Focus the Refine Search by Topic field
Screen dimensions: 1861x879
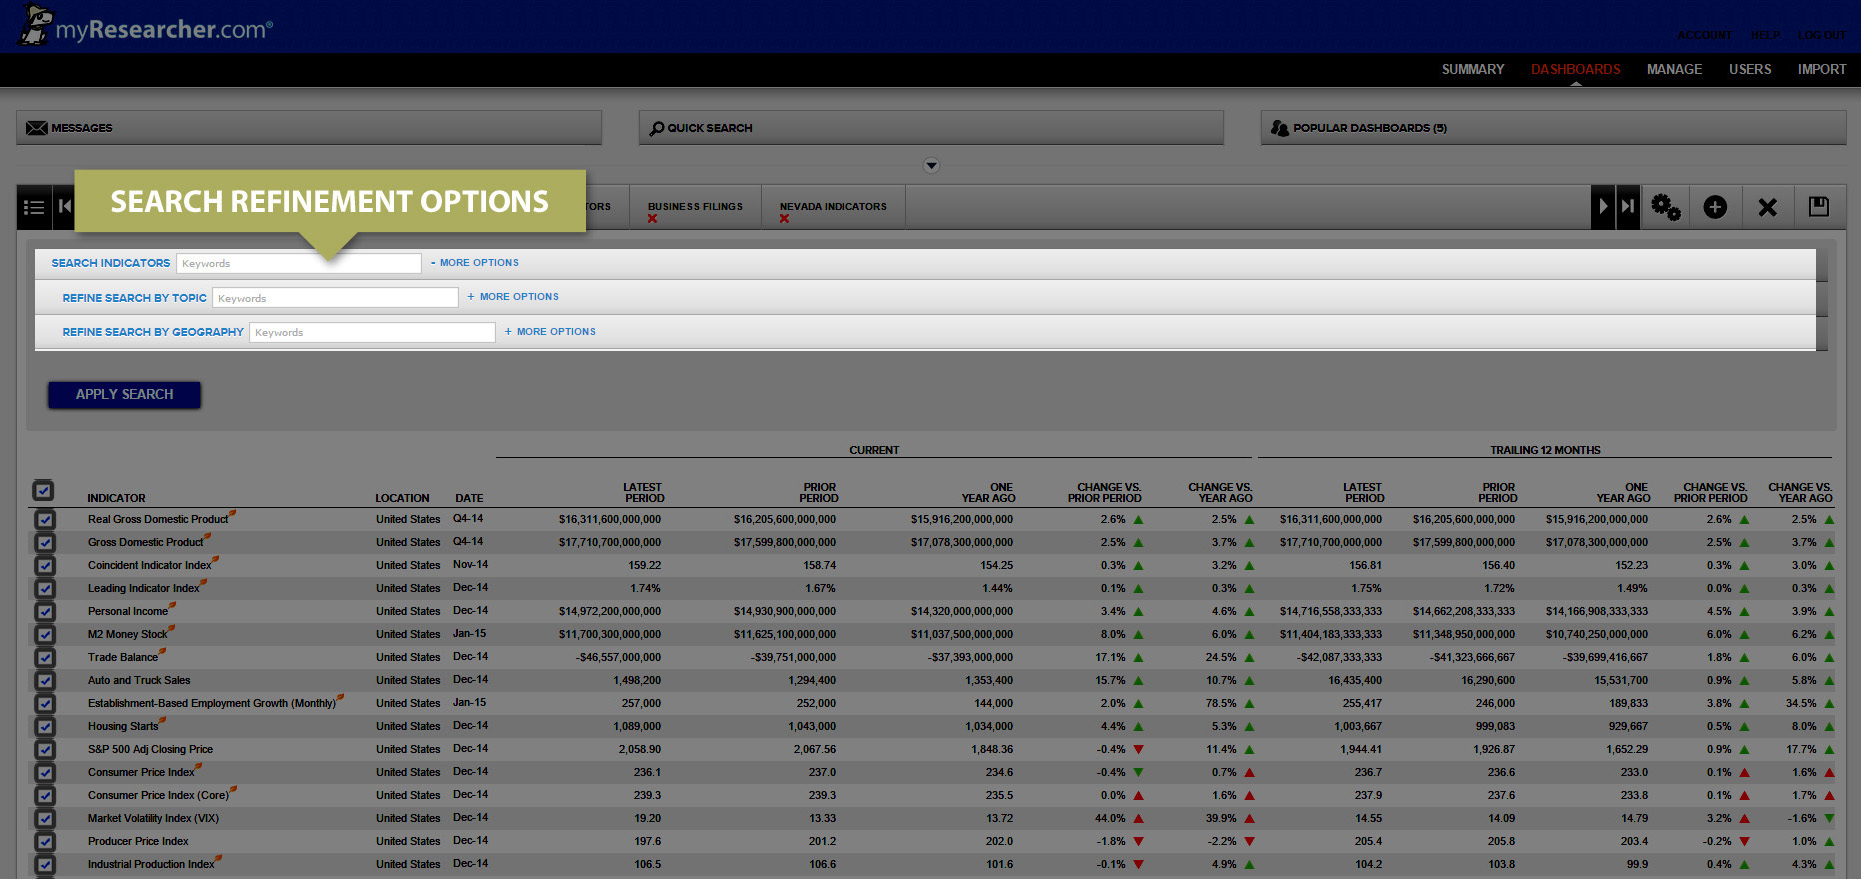coord(335,298)
